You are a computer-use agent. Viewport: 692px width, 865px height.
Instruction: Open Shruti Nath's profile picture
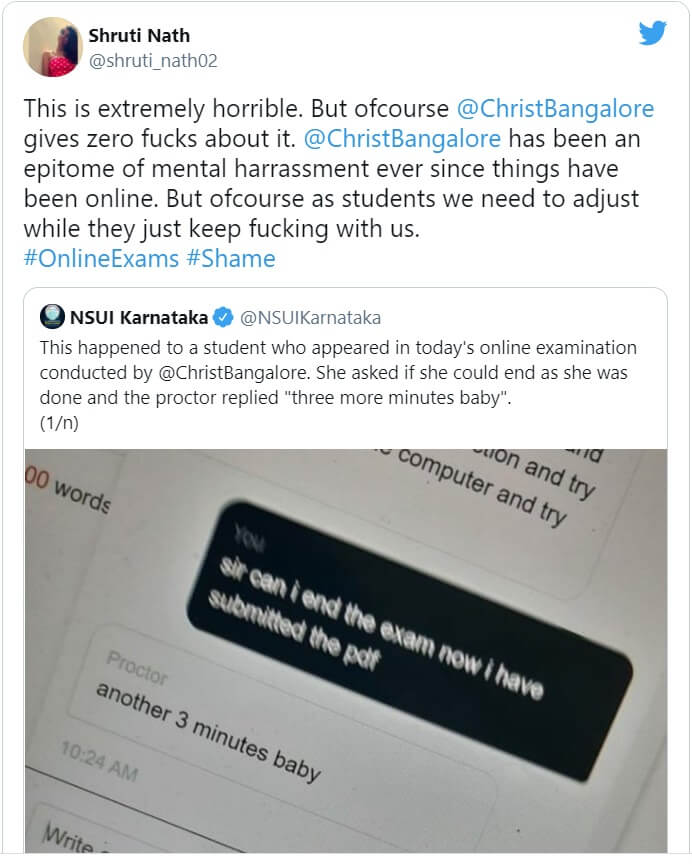52,46
